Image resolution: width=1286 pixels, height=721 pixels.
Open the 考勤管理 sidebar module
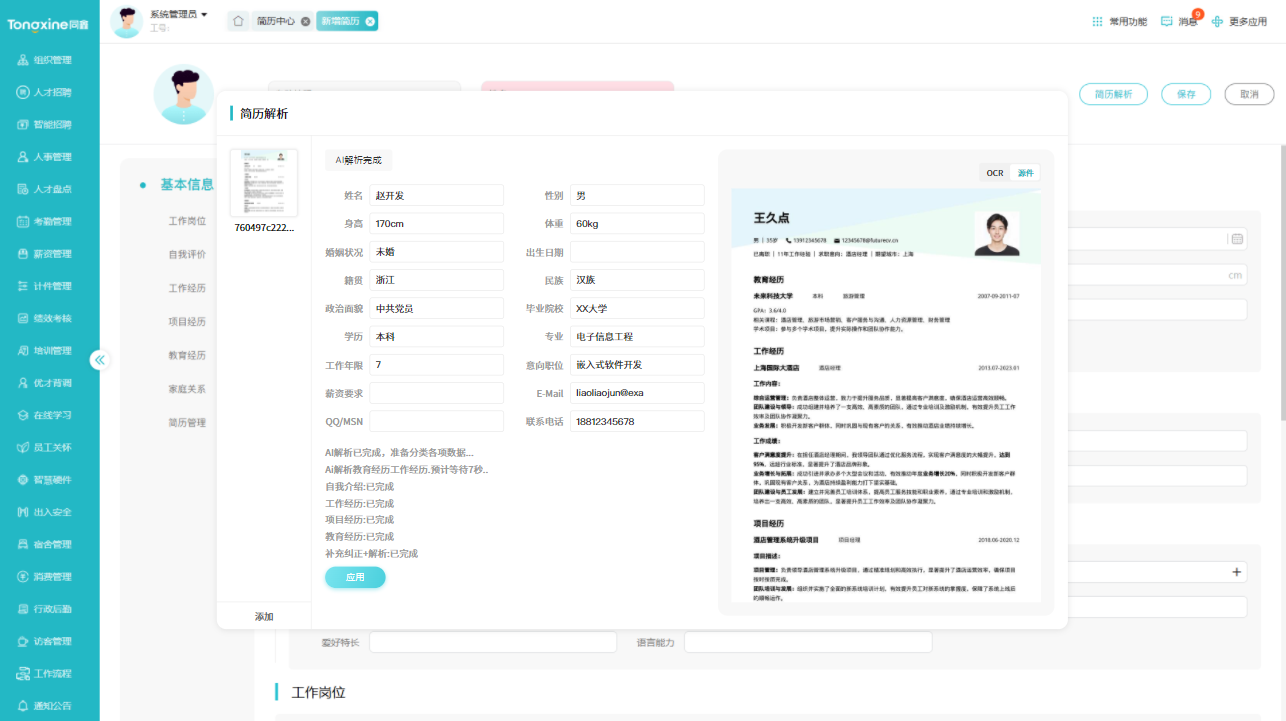47,221
